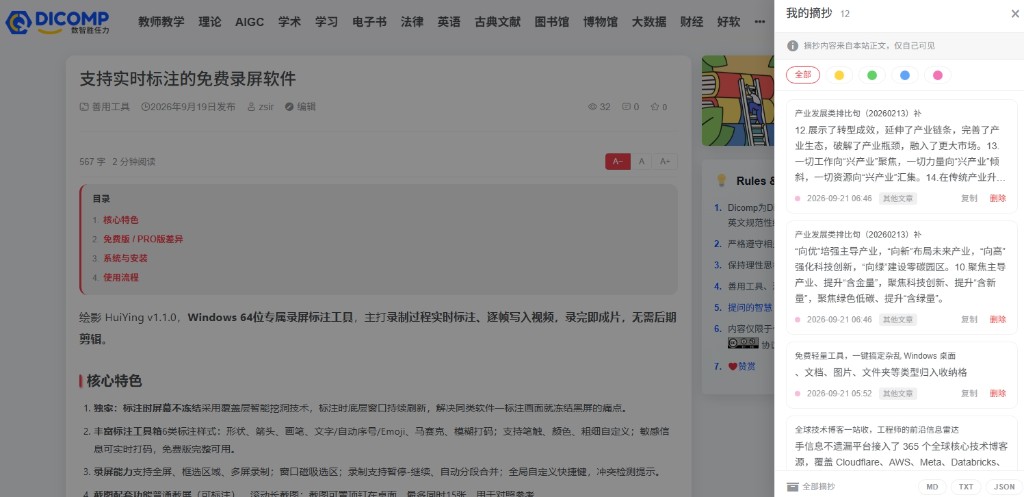Filter excerpts by blue color

click(905, 75)
